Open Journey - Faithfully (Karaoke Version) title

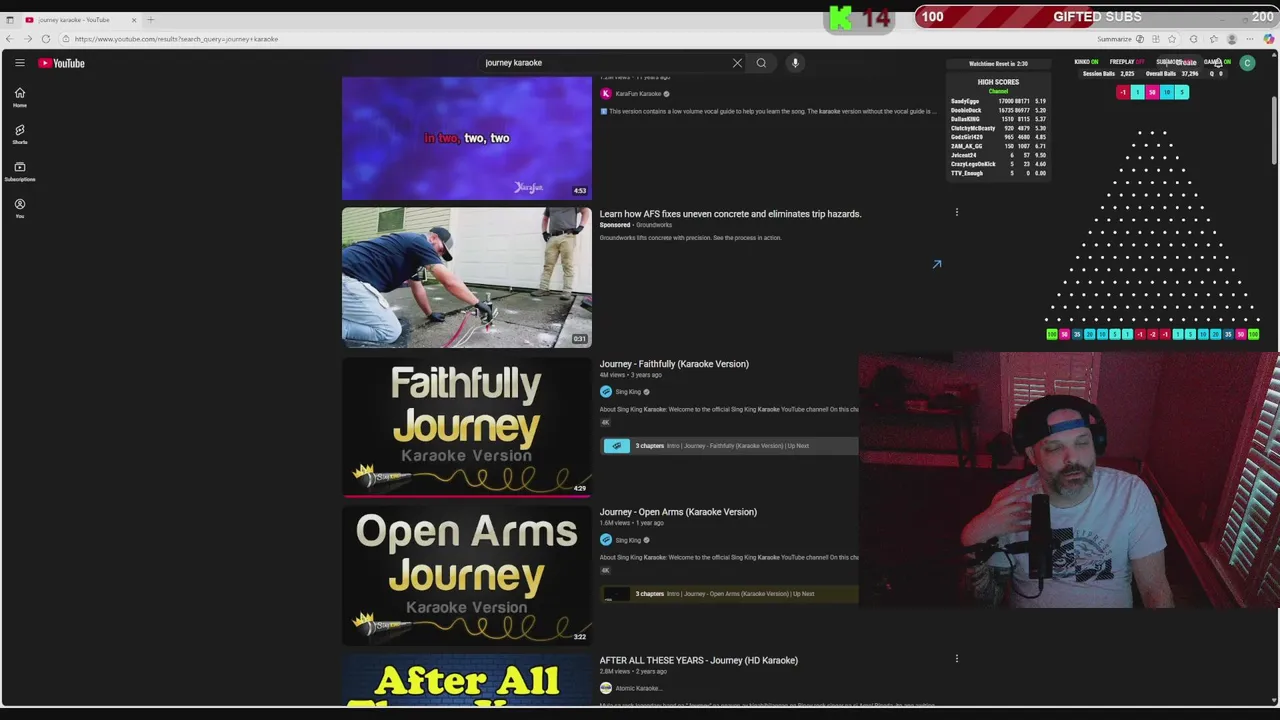pos(674,364)
